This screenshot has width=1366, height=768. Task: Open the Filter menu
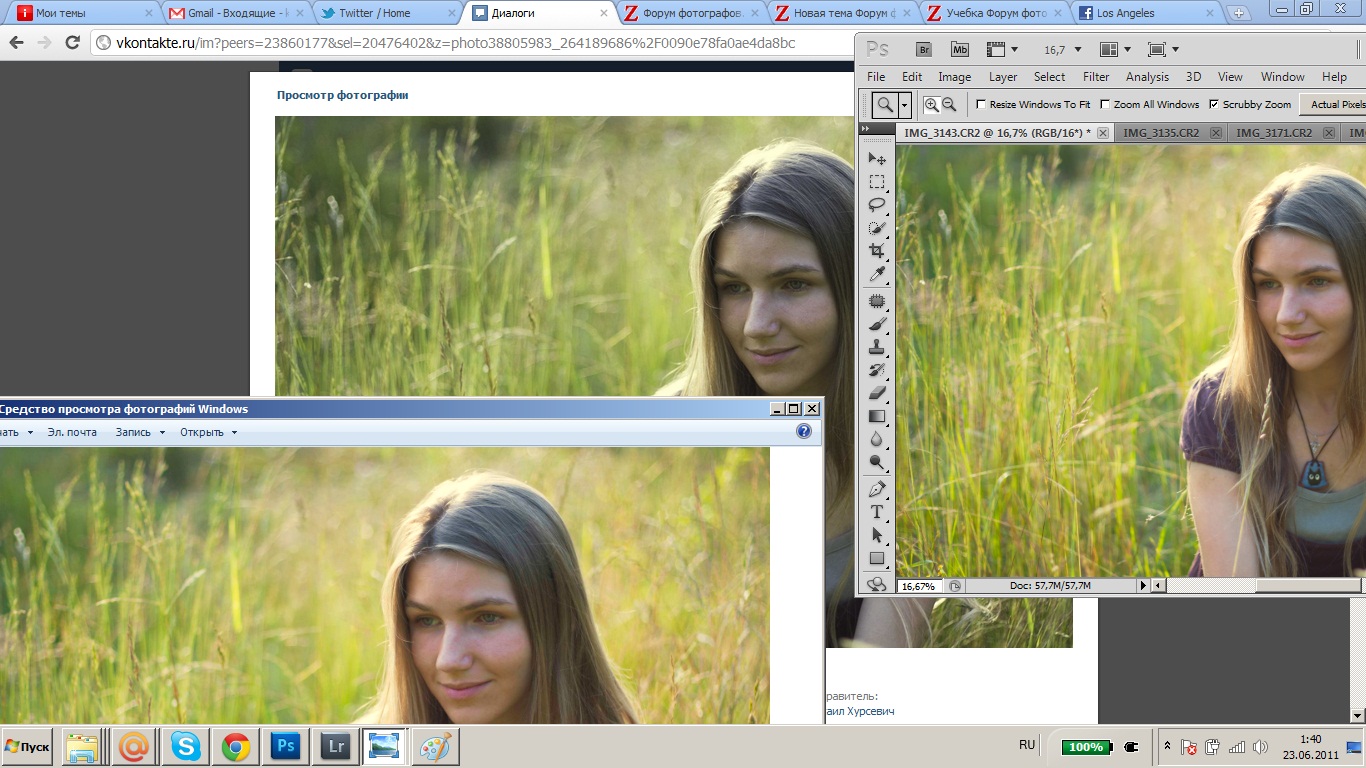click(x=1096, y=77)
